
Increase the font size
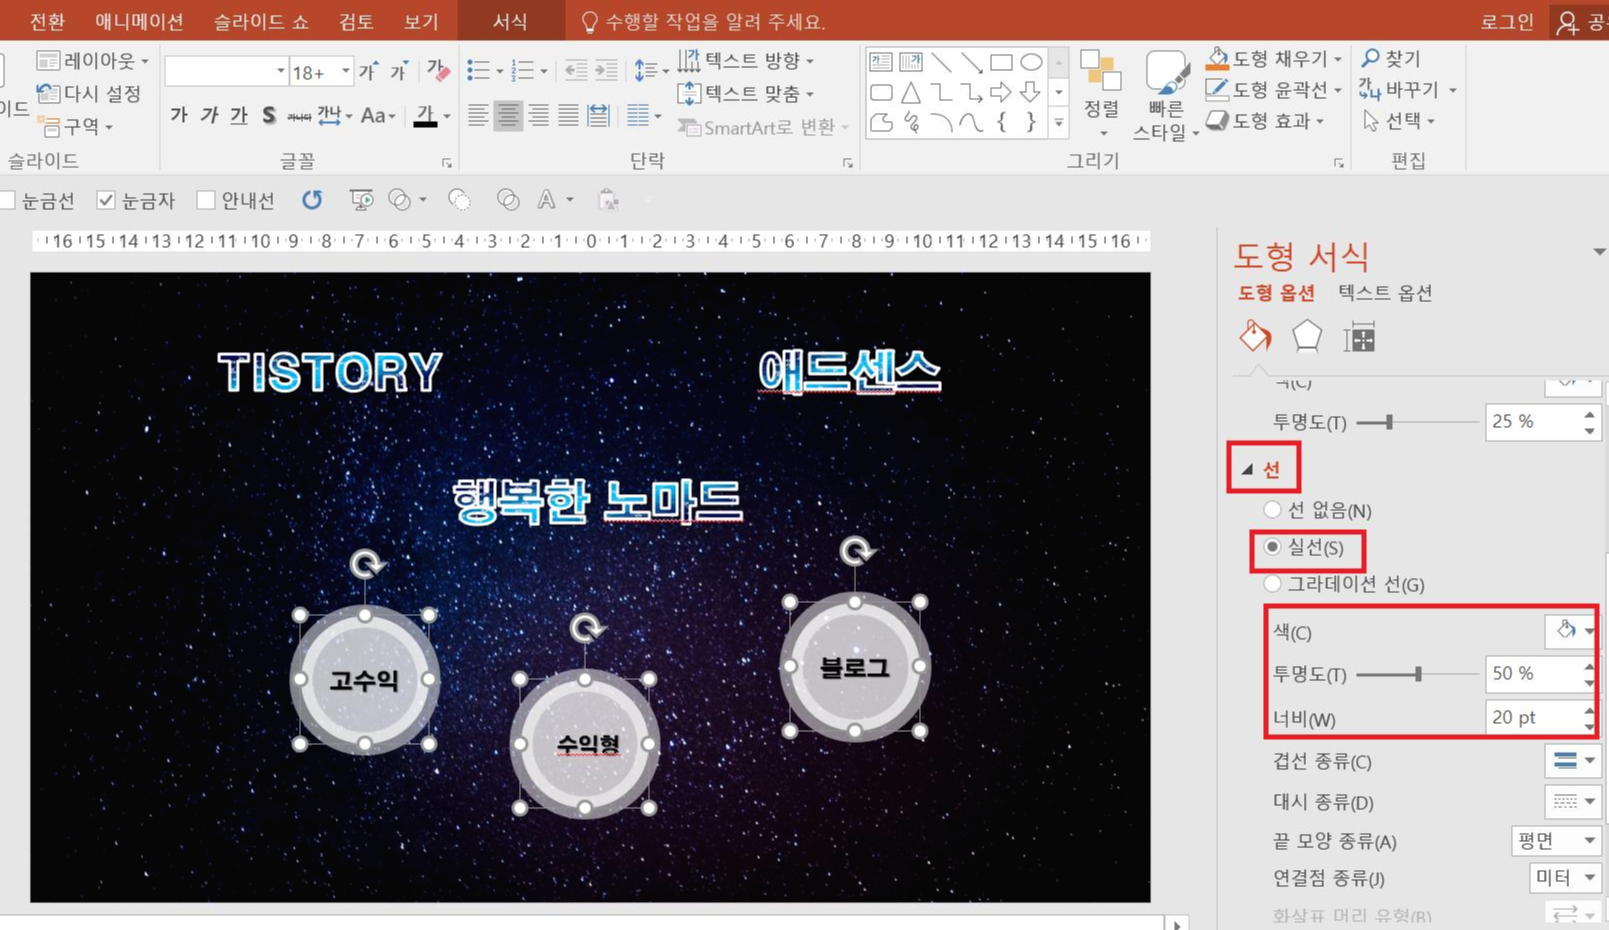tap(368, 71)
